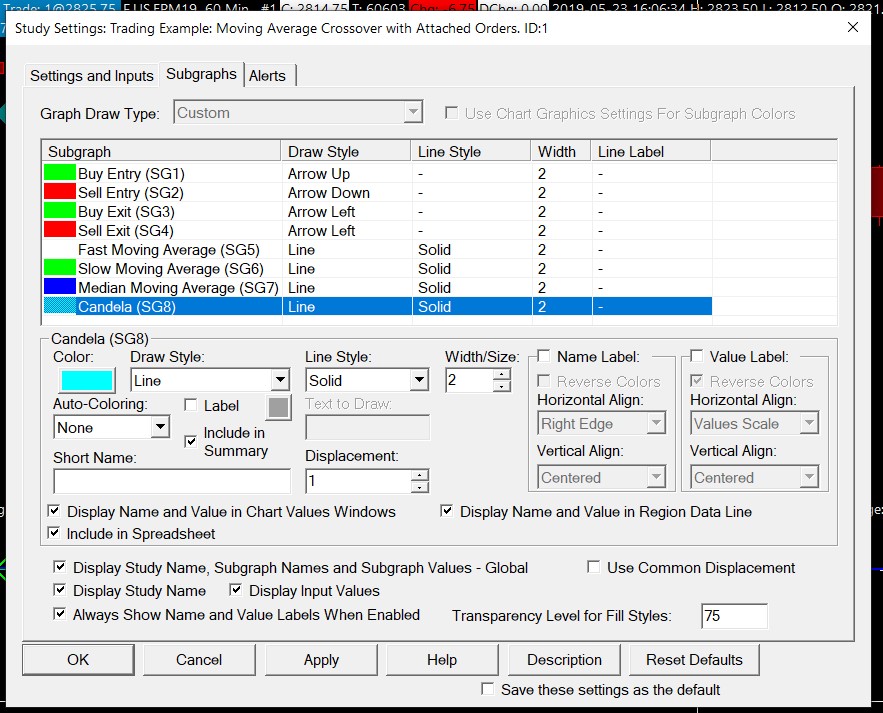Click blue swatch of Median Moving Average
883x713 pixels.
tap(60, 286)
